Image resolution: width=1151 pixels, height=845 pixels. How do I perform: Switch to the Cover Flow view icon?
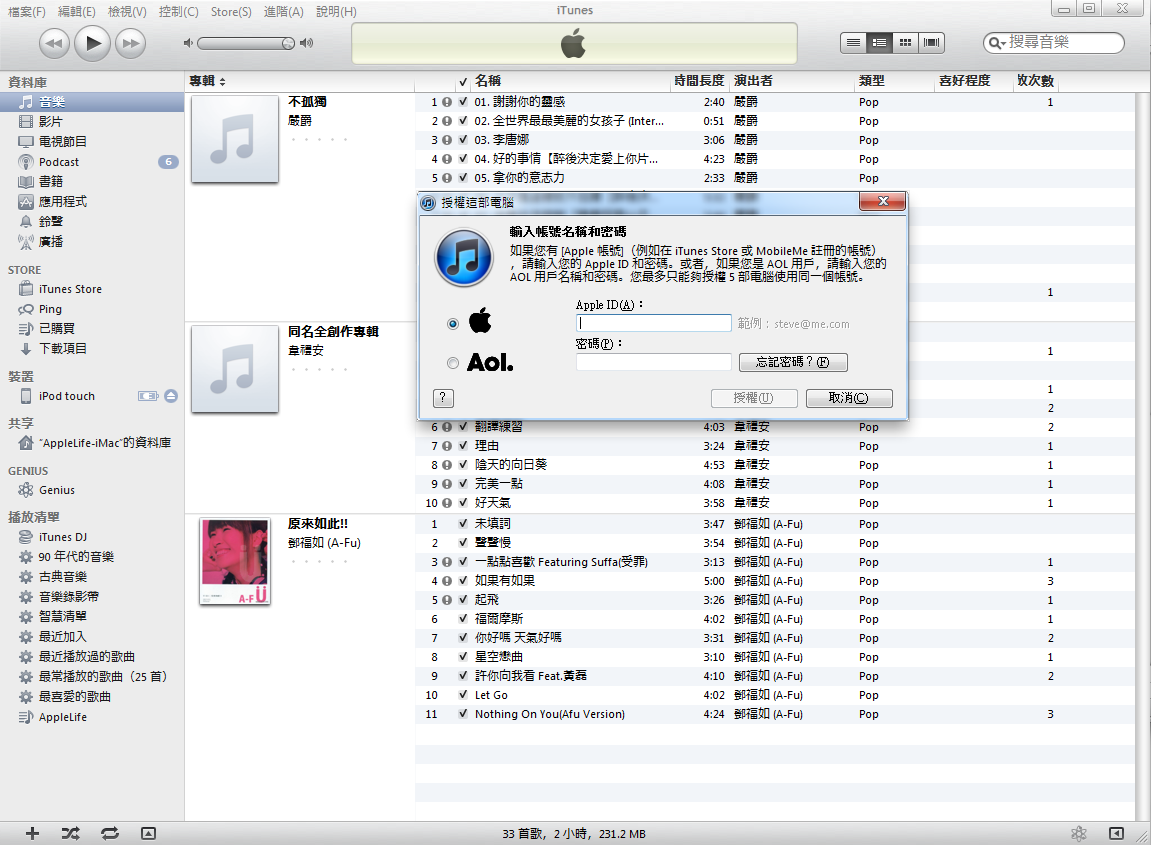(932, 42)
